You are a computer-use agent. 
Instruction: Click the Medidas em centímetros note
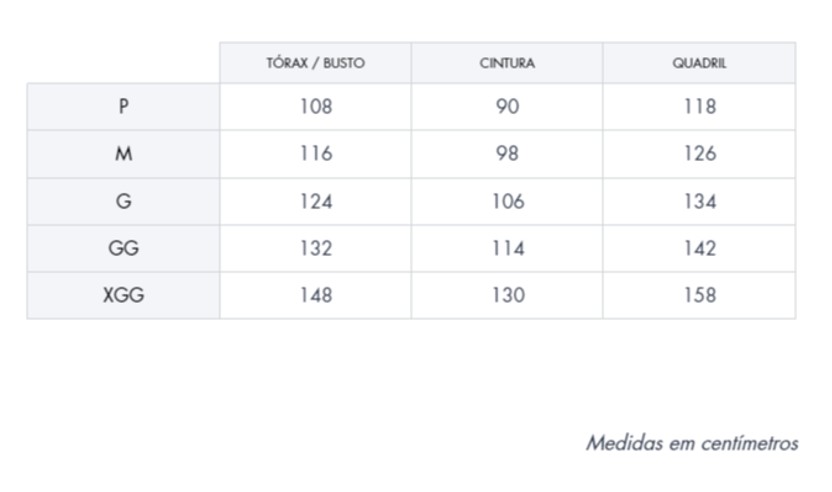click(692, 443)
